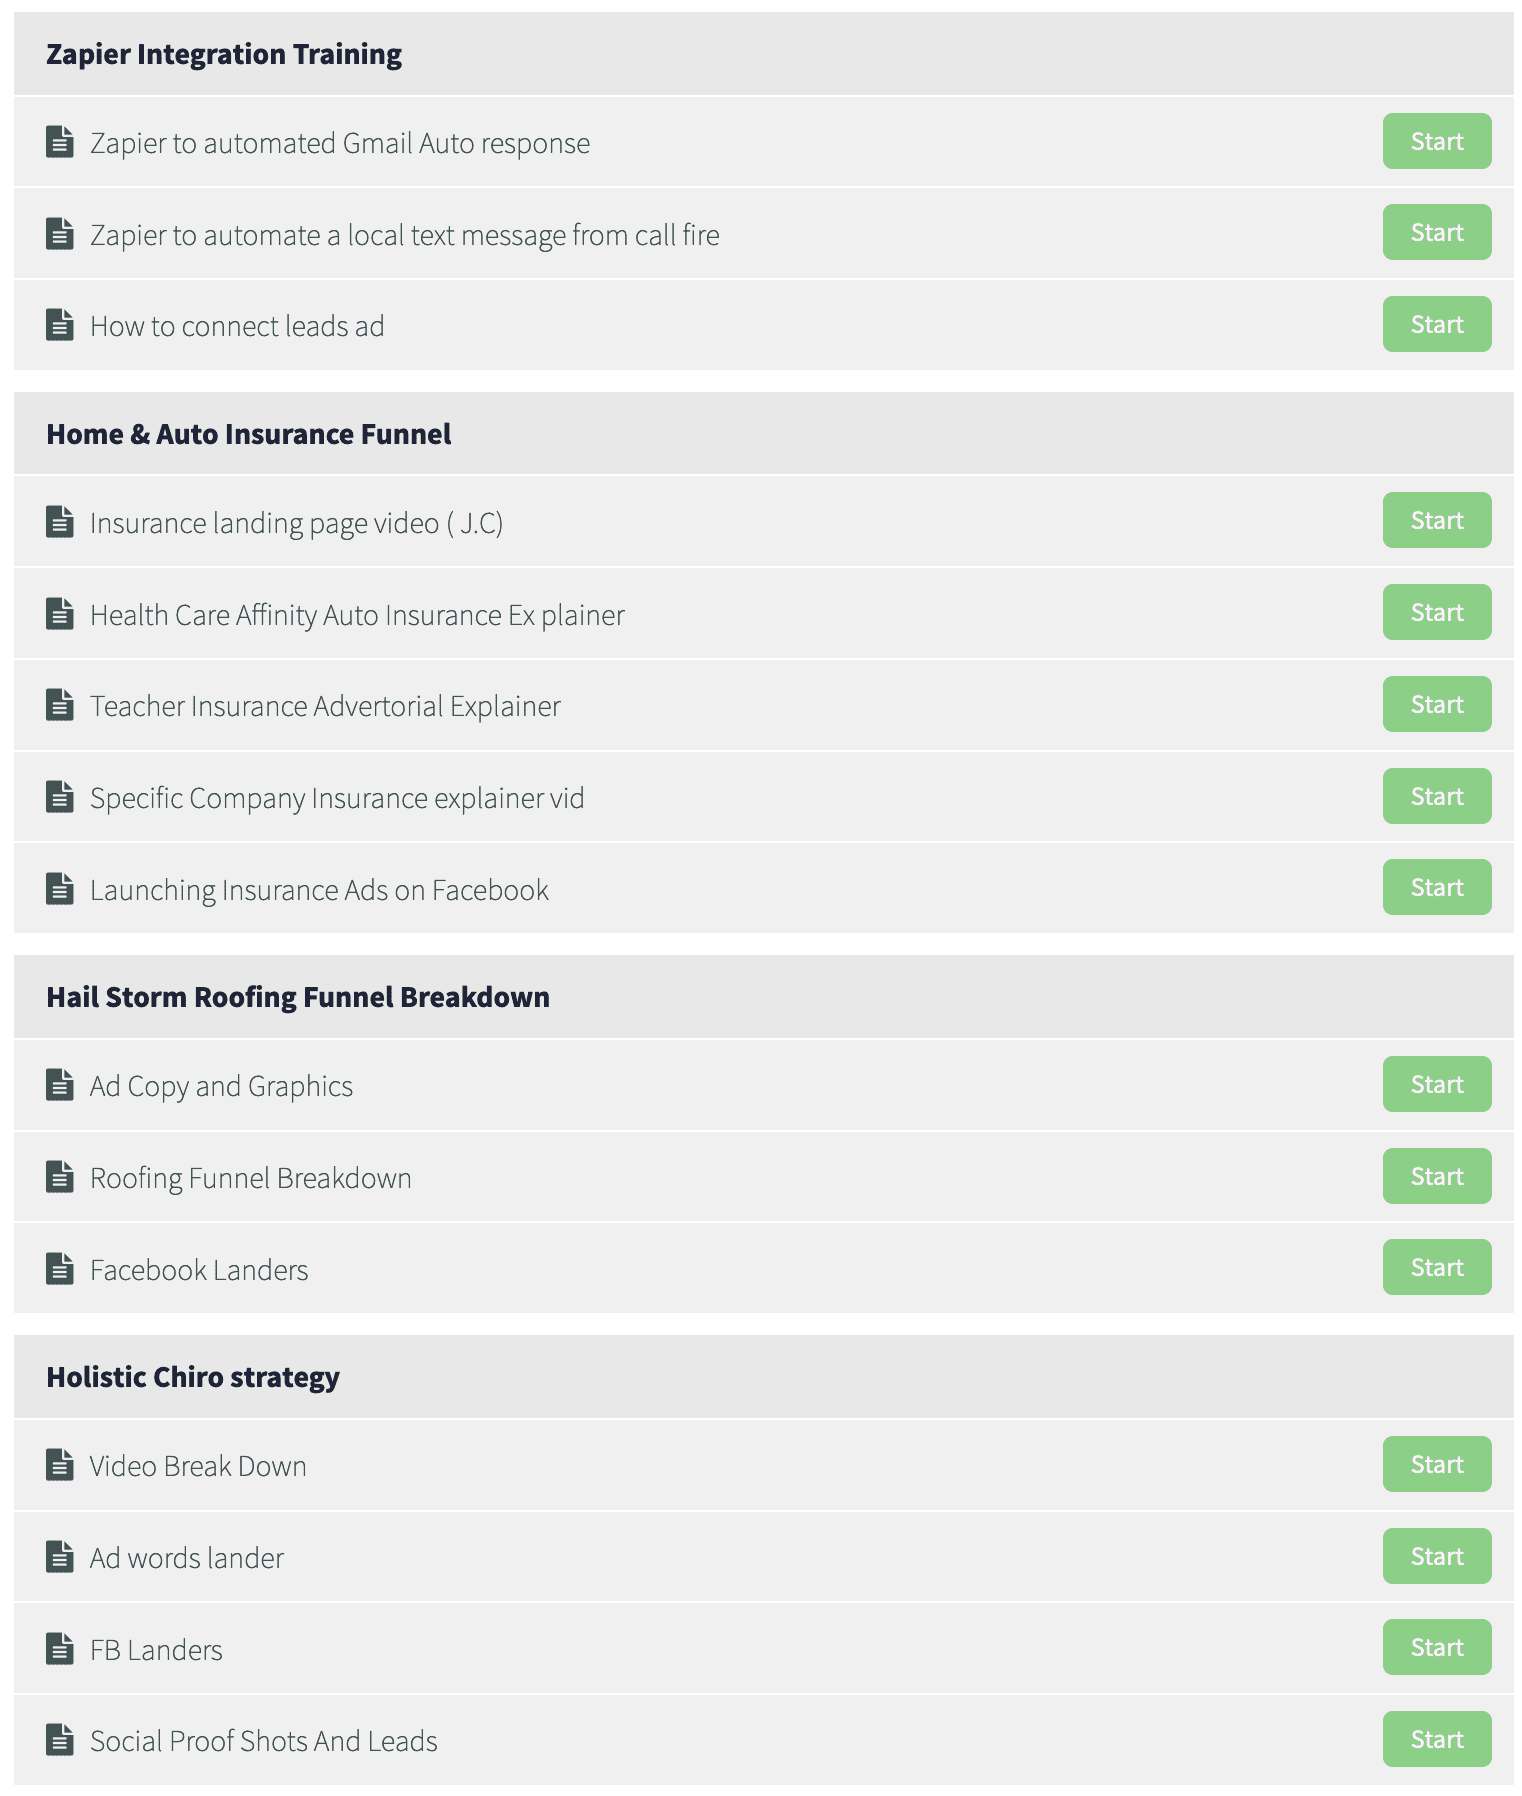The height and width of the screenshot is (1796, 1522).
Task: Click document icon next to Social Proof Shots And Leads
Action: pos(60,1740)
